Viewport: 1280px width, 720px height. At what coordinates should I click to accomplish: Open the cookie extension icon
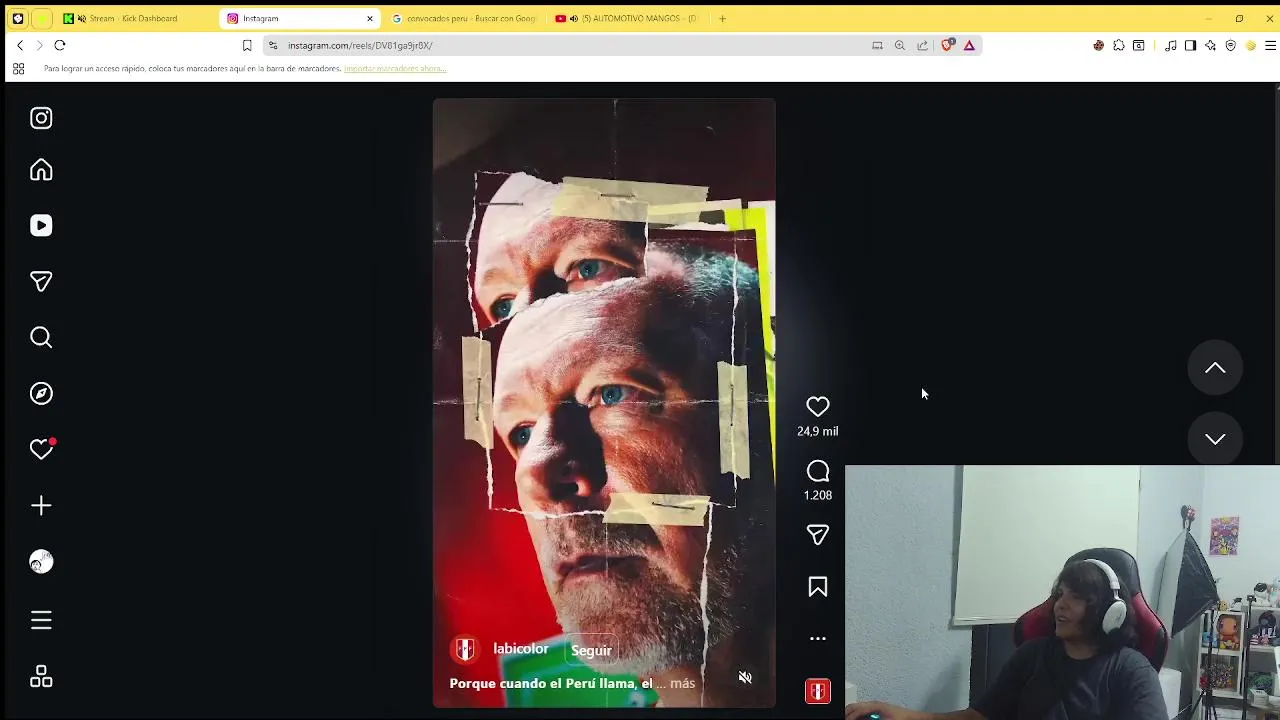(x=1099, y=45)
